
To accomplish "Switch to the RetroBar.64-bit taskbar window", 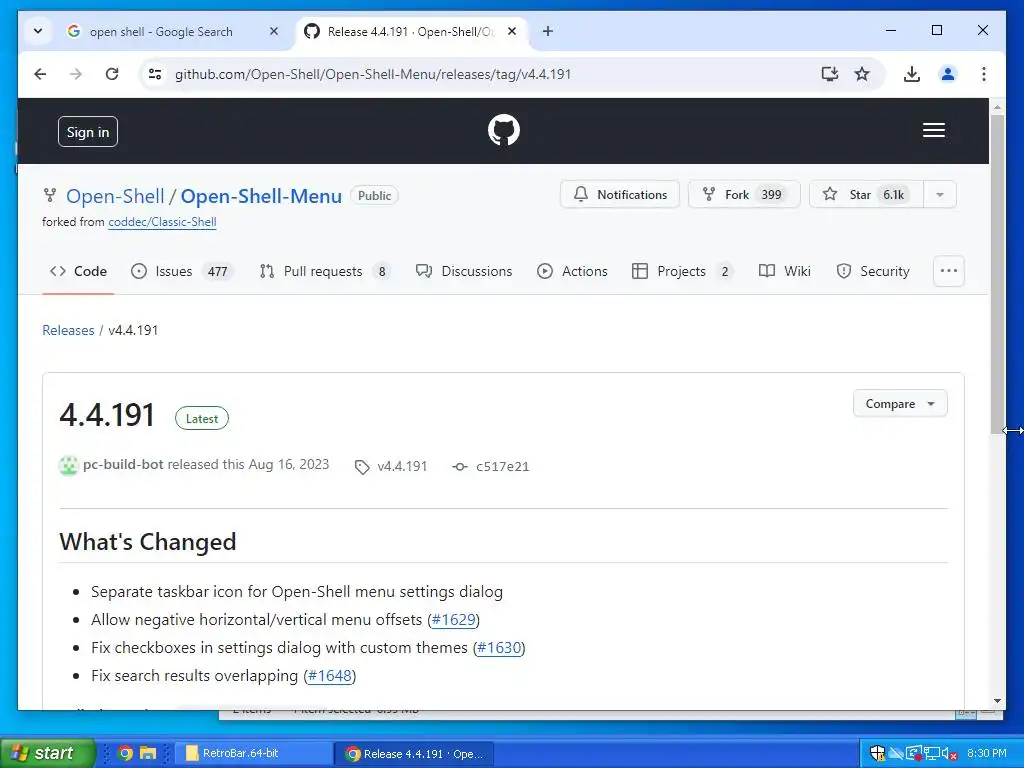I will pyautogui.click(x=254, y=753).
